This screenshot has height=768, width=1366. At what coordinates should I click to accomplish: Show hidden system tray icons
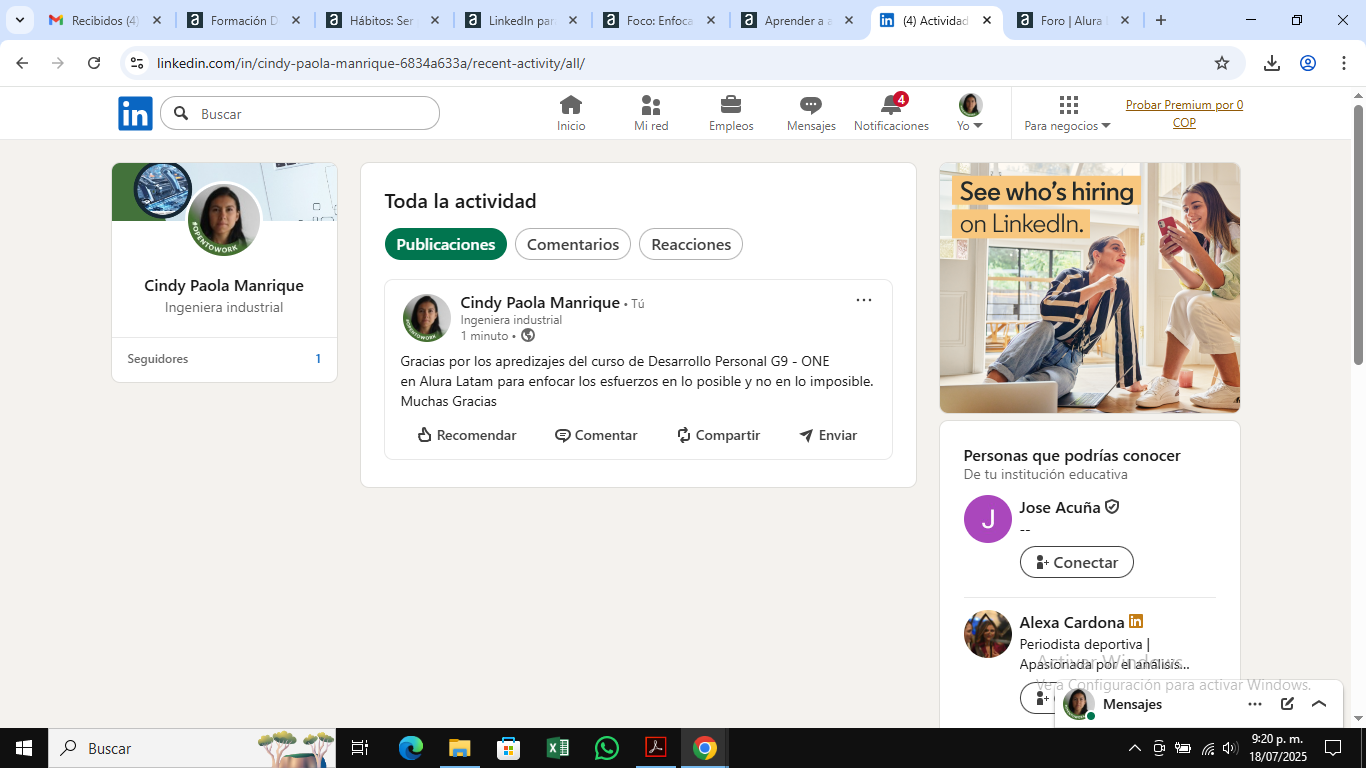click(1134, 748)
